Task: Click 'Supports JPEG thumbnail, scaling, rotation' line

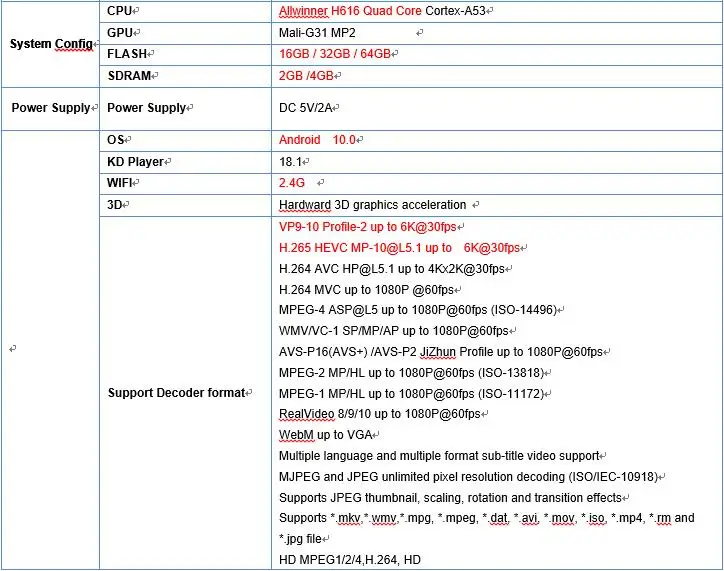Action: (x=450, y=498)
